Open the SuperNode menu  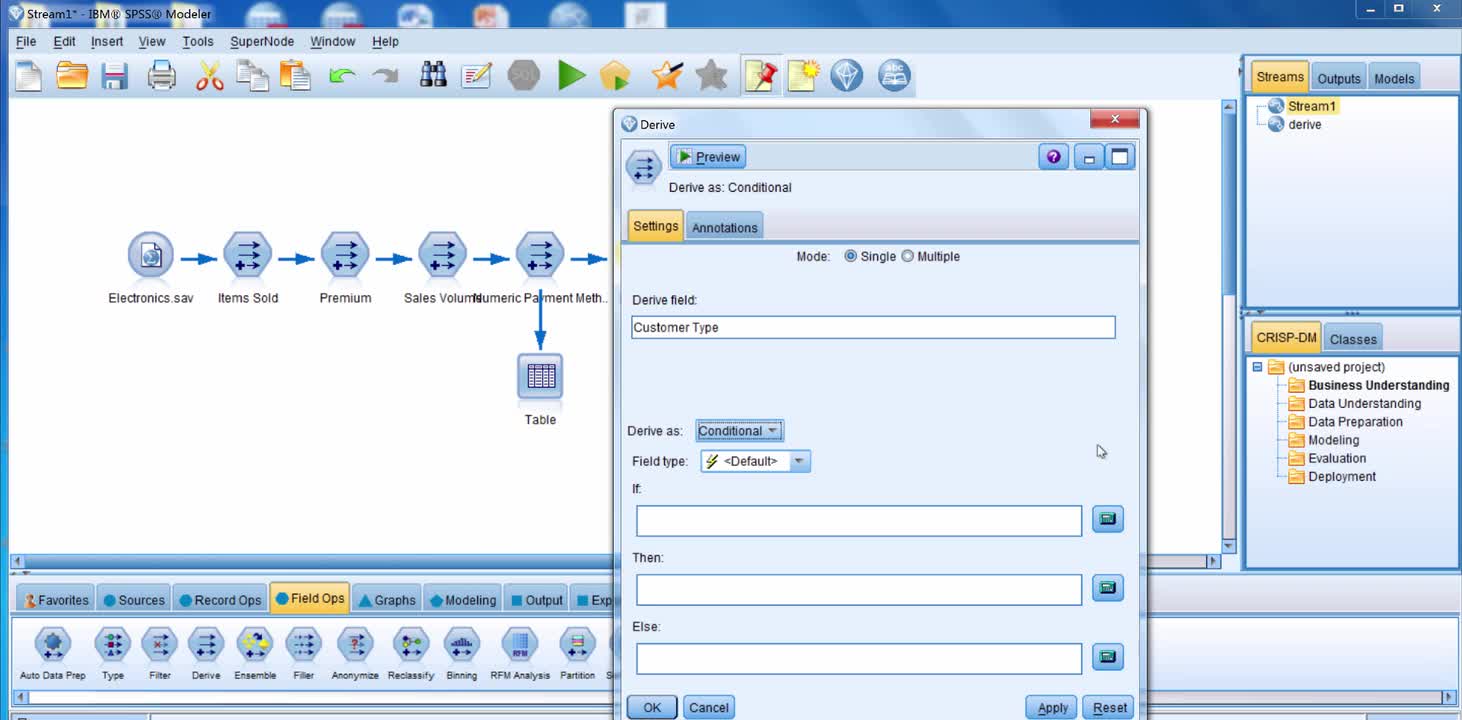pos(262,41)
